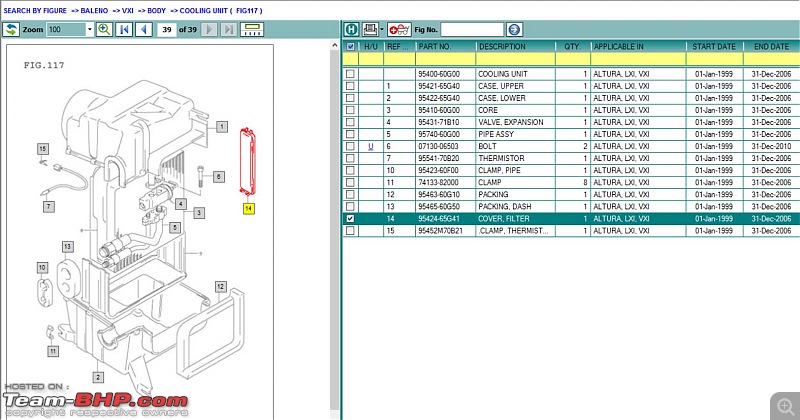Click part callout 10 in diagram
800x420 pixels.
point(42,267)
